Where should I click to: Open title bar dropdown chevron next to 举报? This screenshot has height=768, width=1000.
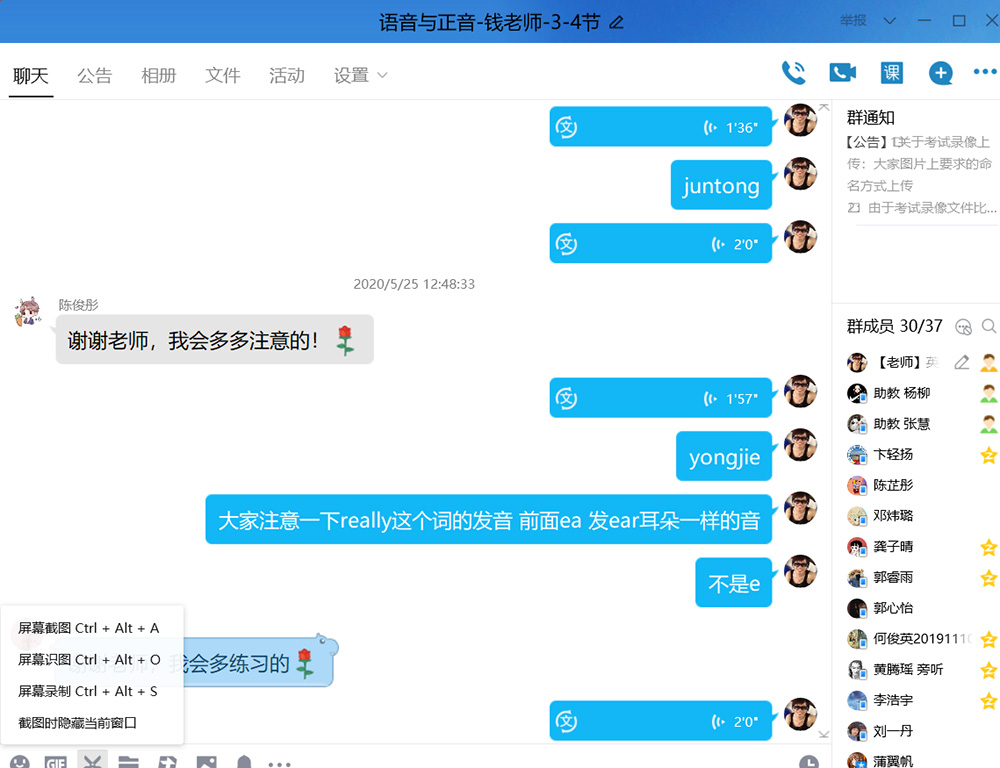tap(890, 21)
